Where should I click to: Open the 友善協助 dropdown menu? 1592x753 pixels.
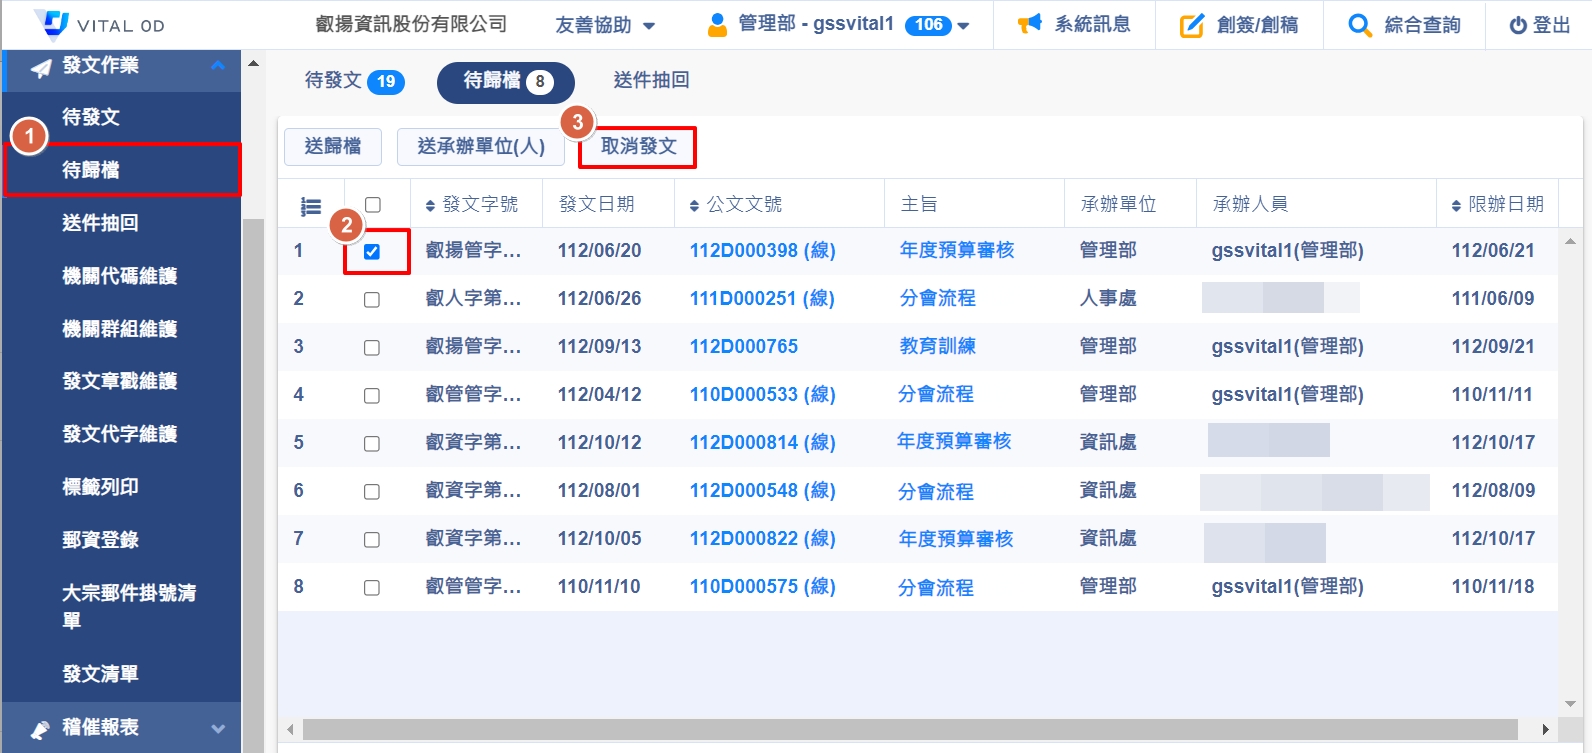click(605, 25)
